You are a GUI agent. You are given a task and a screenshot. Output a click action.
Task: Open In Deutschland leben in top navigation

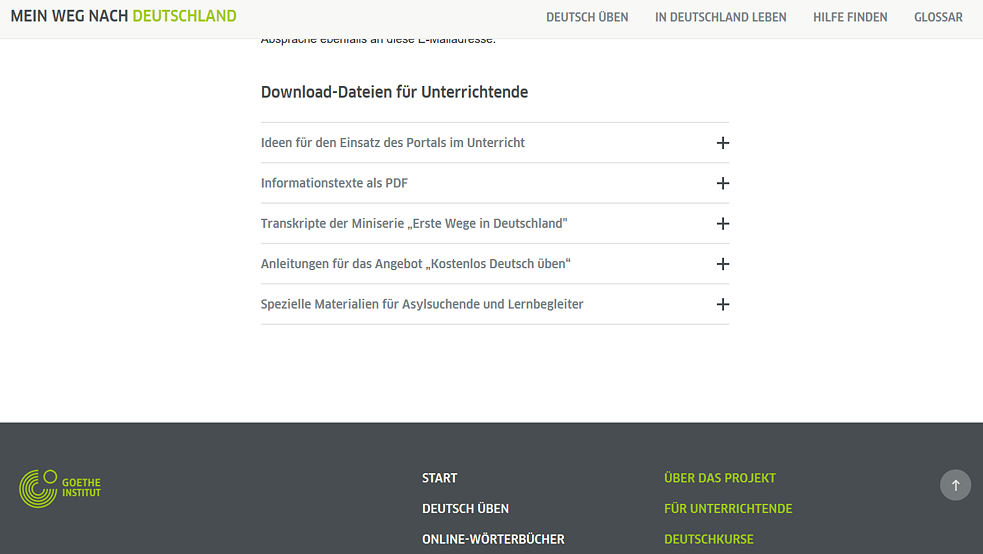tap(720, 17)
